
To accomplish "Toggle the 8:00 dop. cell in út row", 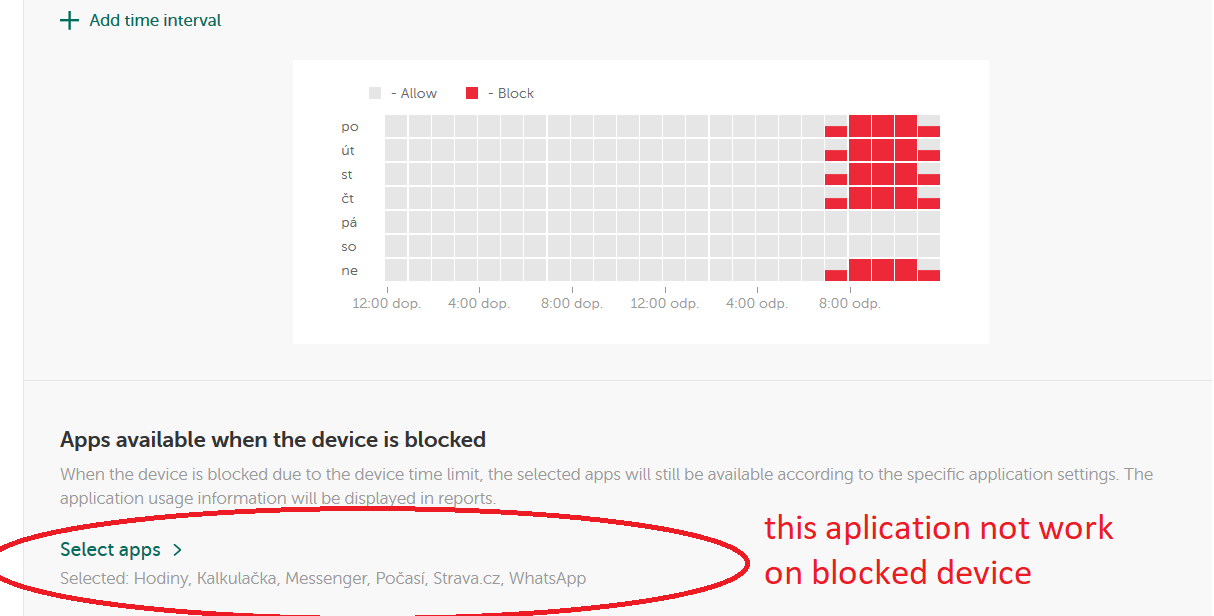I will (x=582, y=150).
